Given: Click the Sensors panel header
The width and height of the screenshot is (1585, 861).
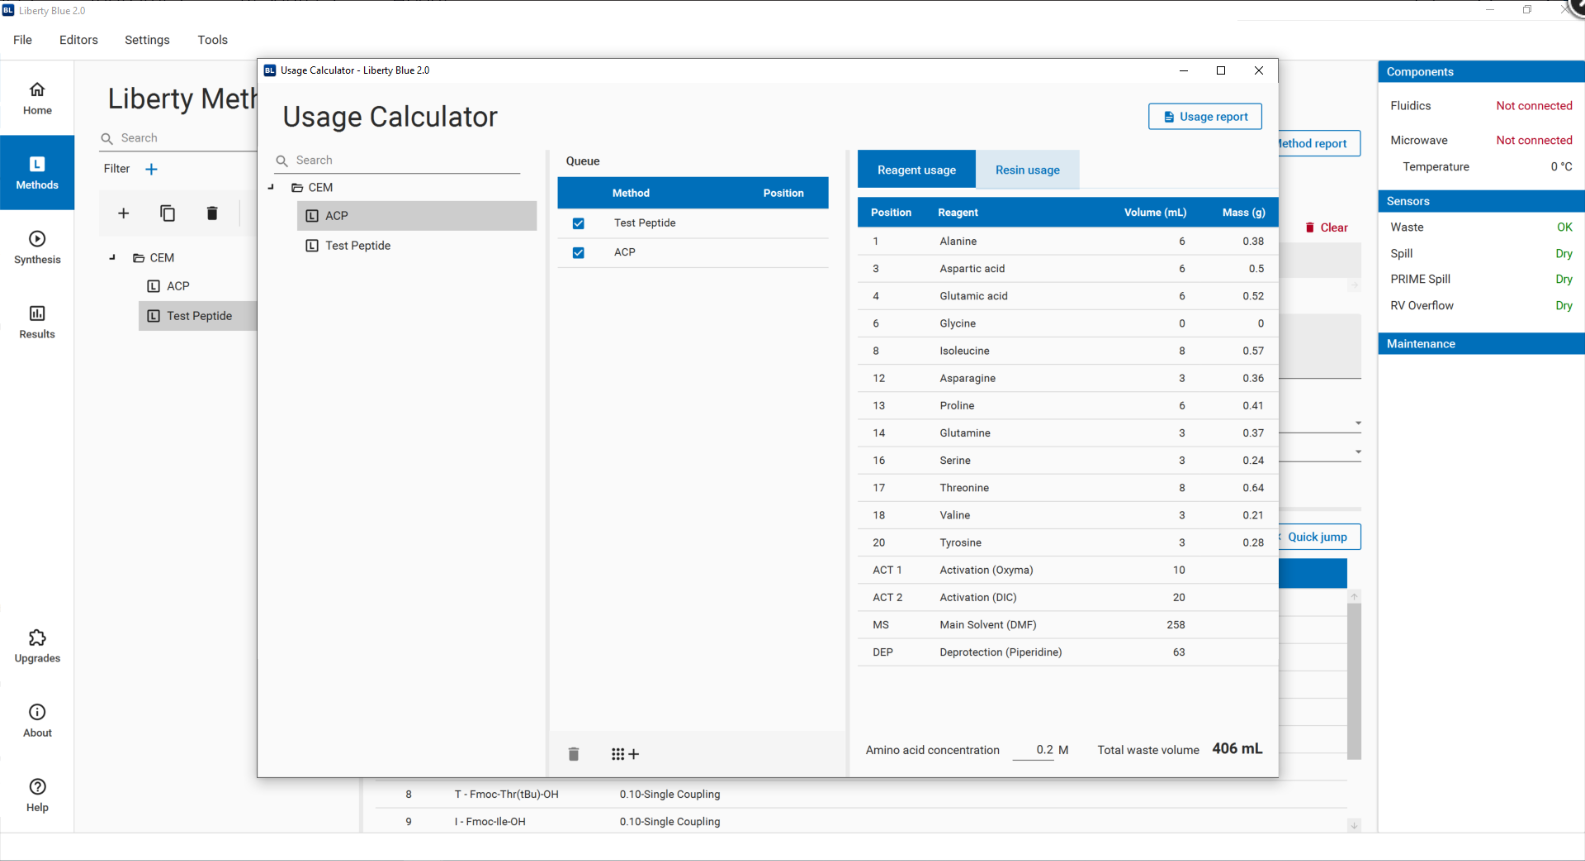Looking at the screenshot, I should click(x=1481, y=201).
